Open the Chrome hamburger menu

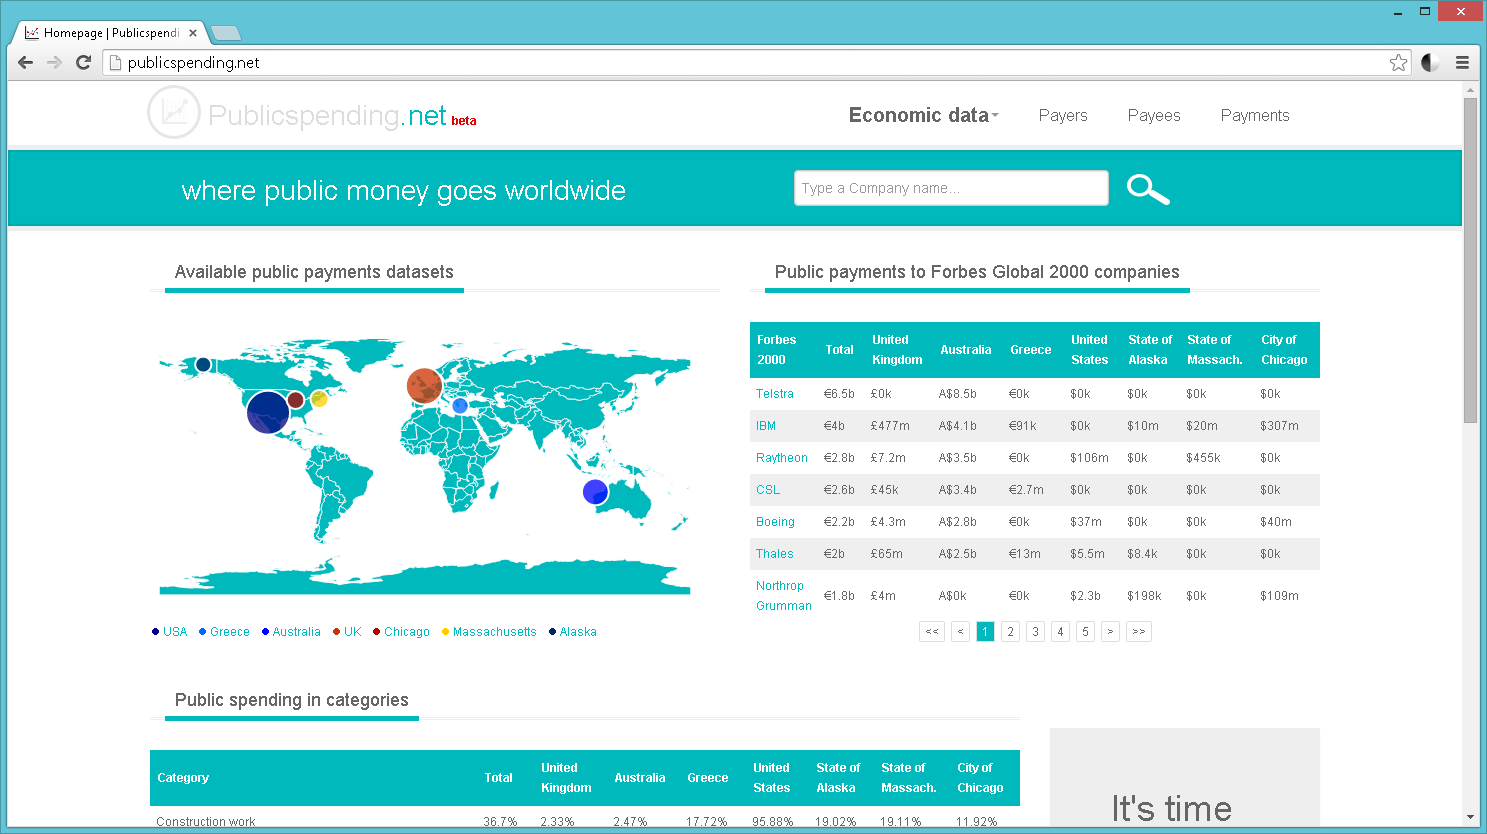point(1462,63)
